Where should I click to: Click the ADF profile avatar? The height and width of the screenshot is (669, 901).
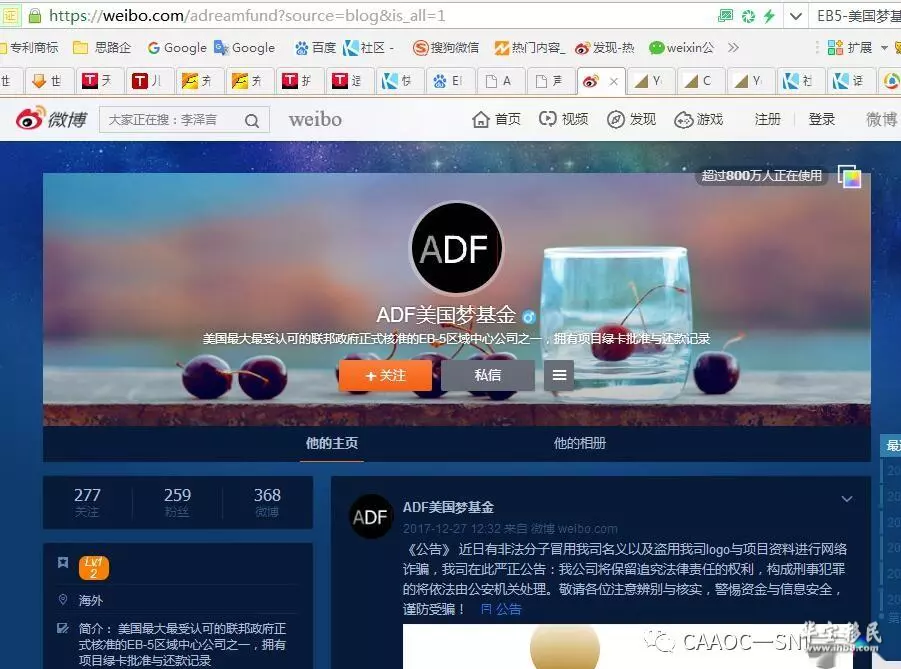(456, 248)
